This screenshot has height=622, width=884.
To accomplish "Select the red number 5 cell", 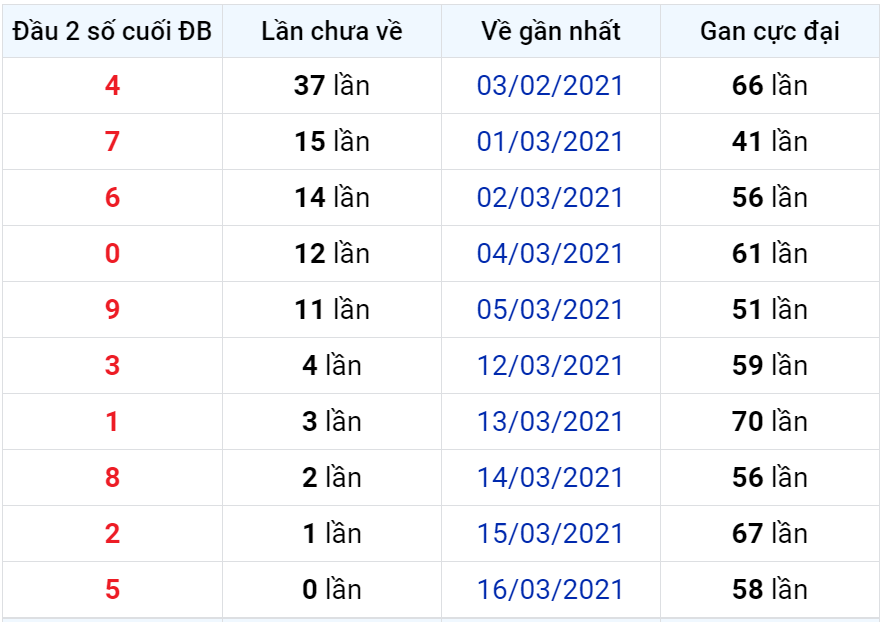I will [x=112, y=589].
